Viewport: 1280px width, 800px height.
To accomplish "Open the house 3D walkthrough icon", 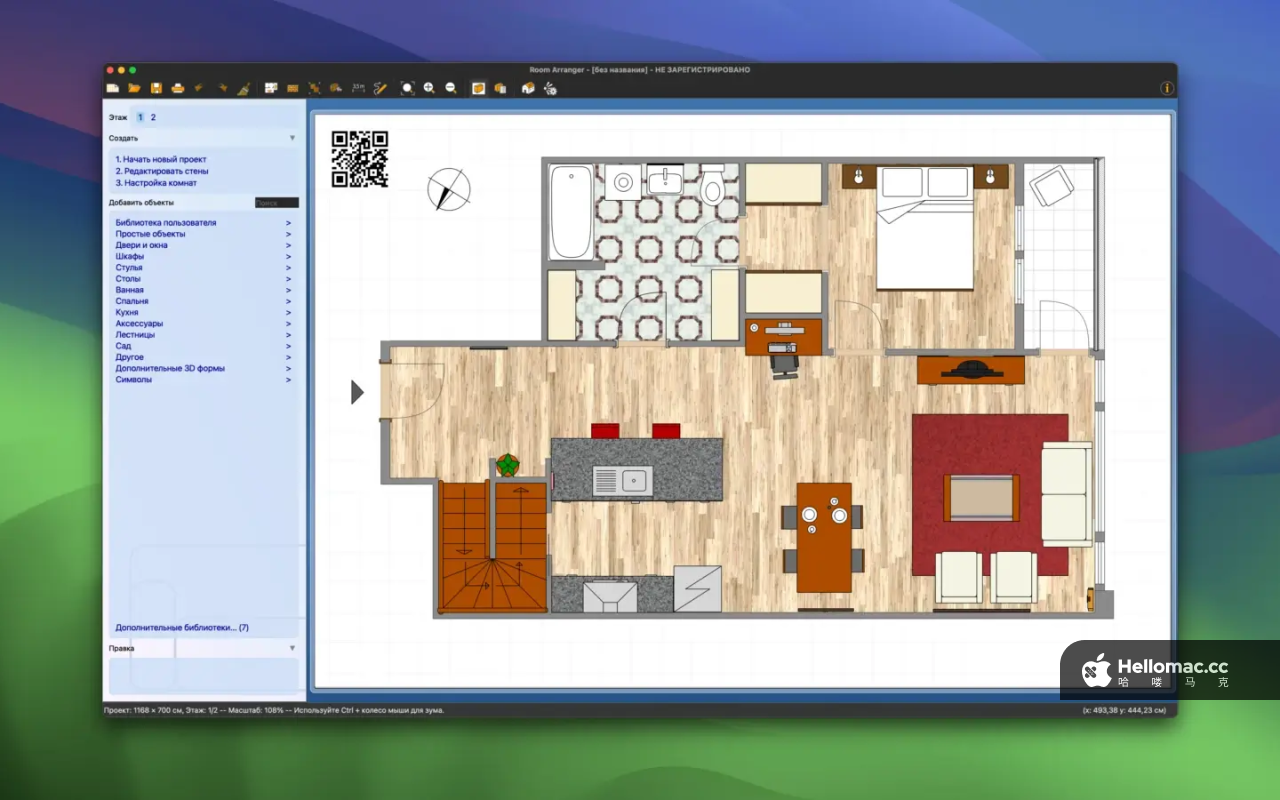I will [528, 88].
